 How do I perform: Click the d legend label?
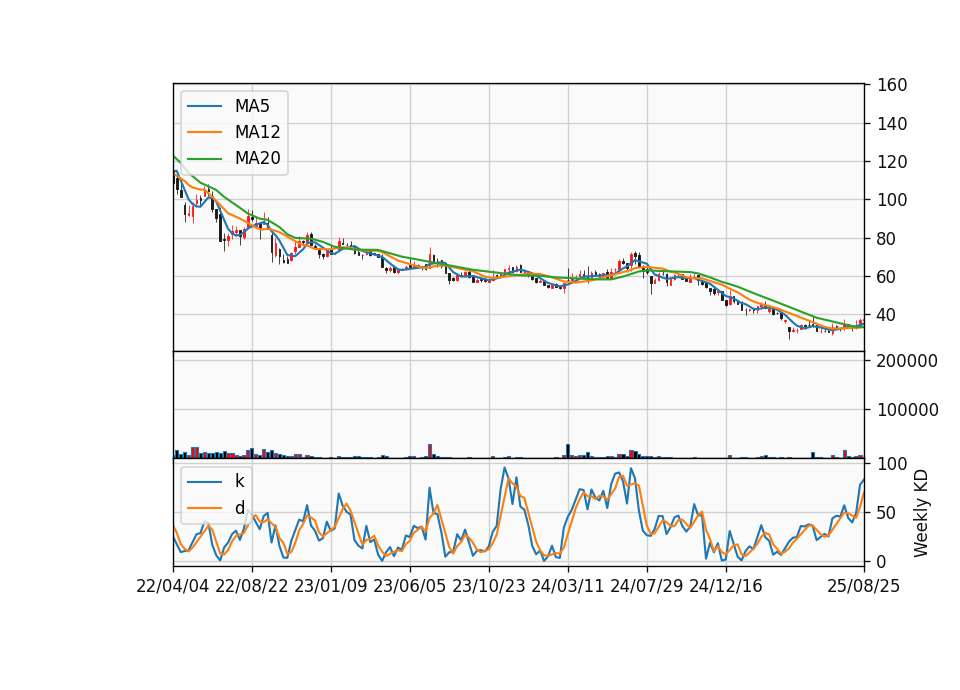239,508
